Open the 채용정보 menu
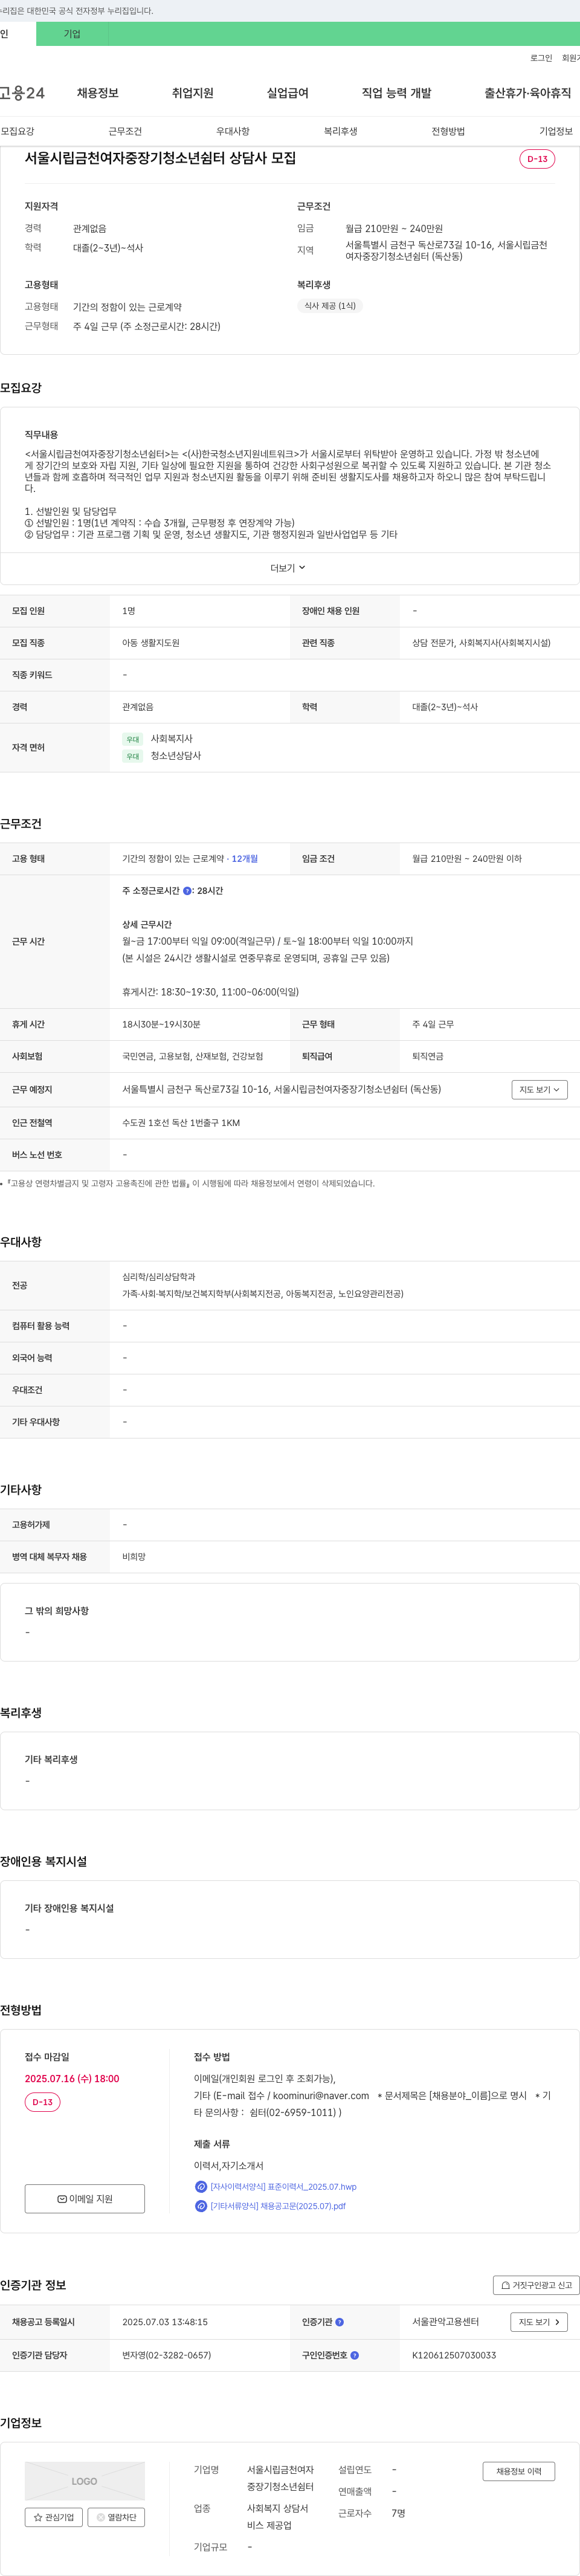The width and height of the screenshot is (580, 2576). [x=98, y=93]
